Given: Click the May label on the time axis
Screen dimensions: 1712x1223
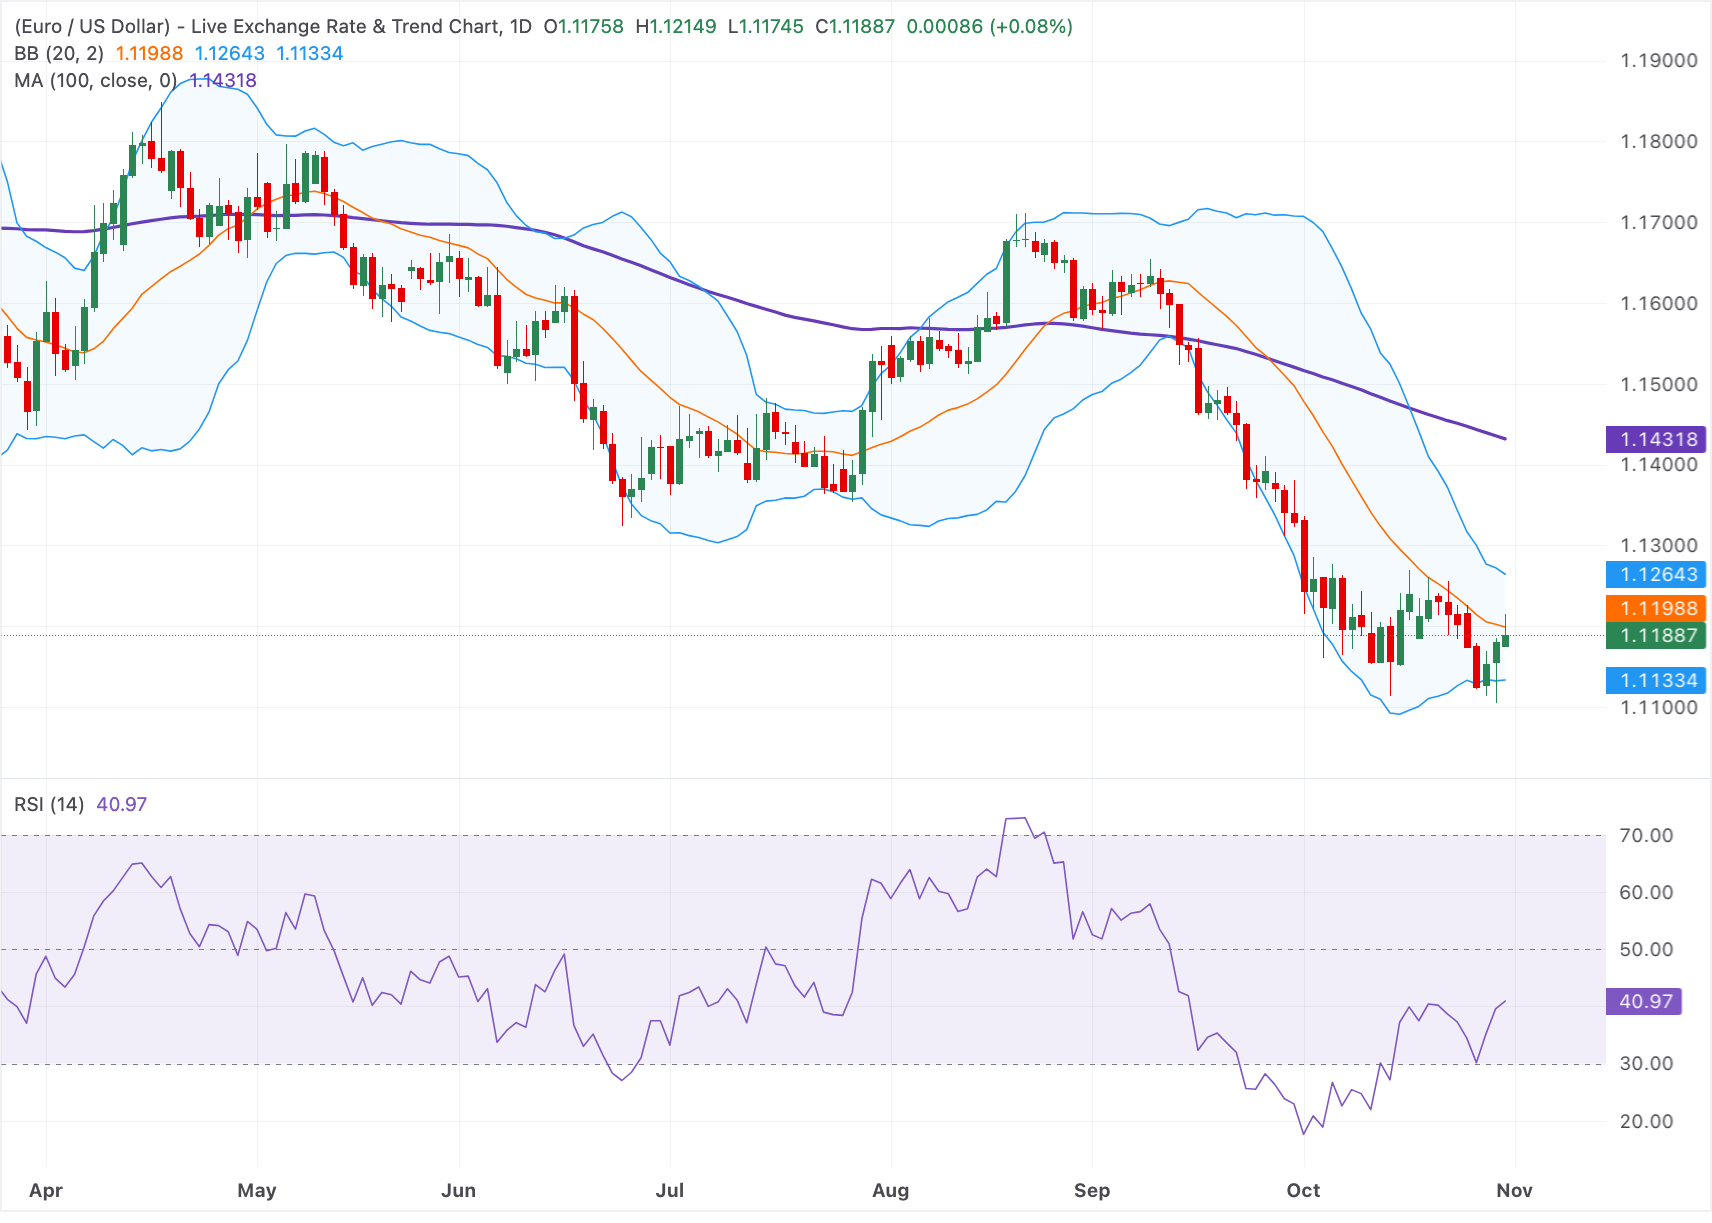Looking at the screenshot, I should pyautogui.click(x=257, y=1190).
